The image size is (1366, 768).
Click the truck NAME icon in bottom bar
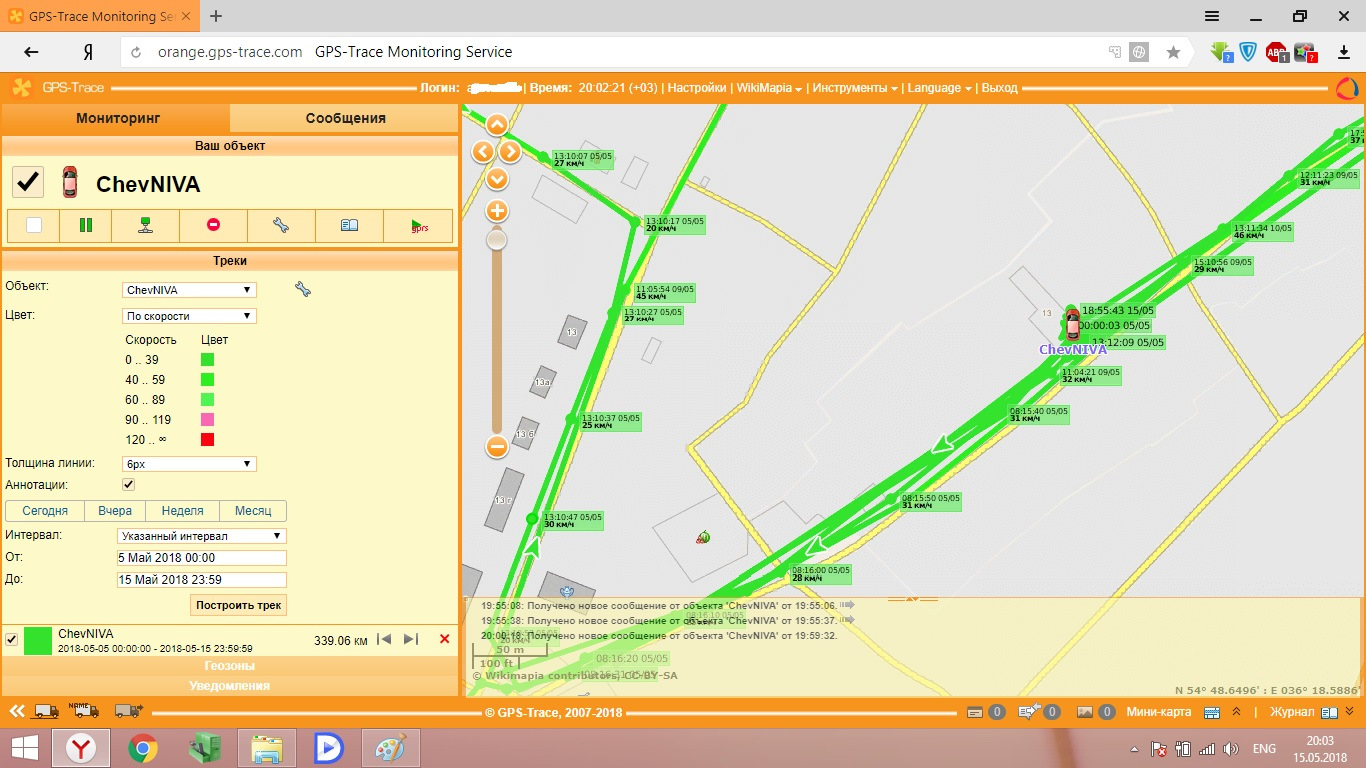85,711
